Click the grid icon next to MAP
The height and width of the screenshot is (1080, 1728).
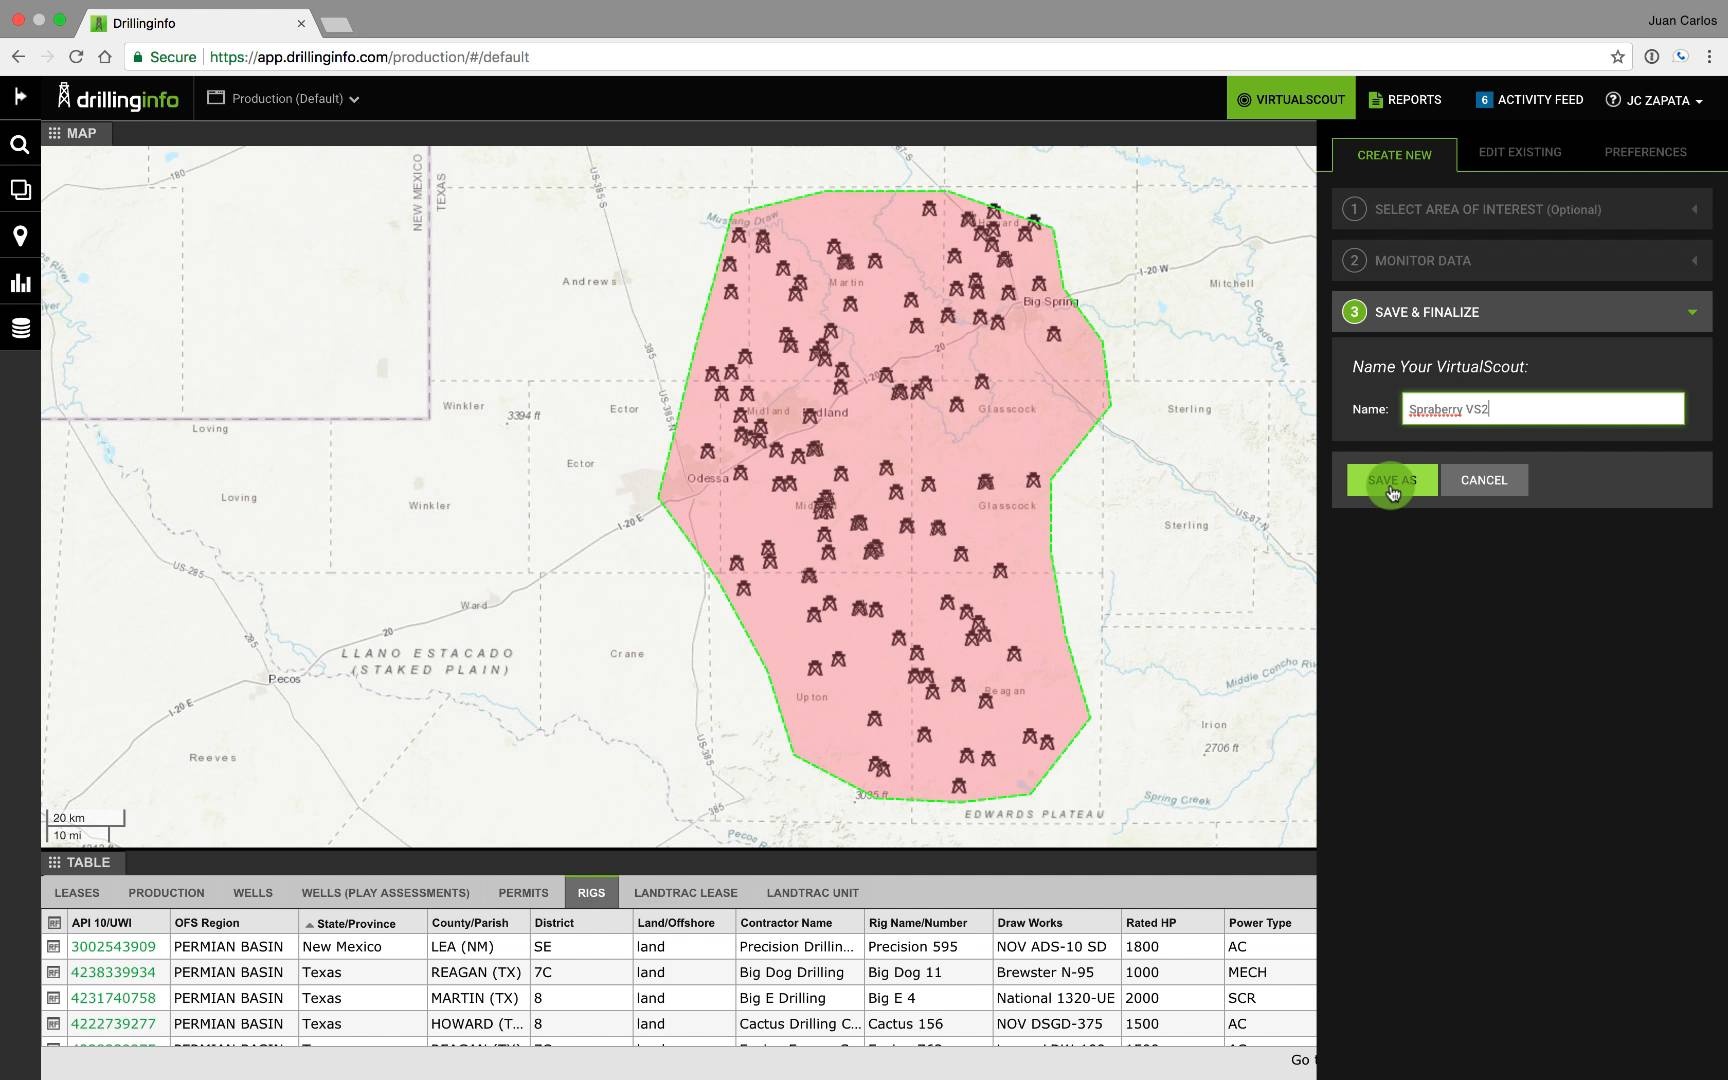coord(53,133)
